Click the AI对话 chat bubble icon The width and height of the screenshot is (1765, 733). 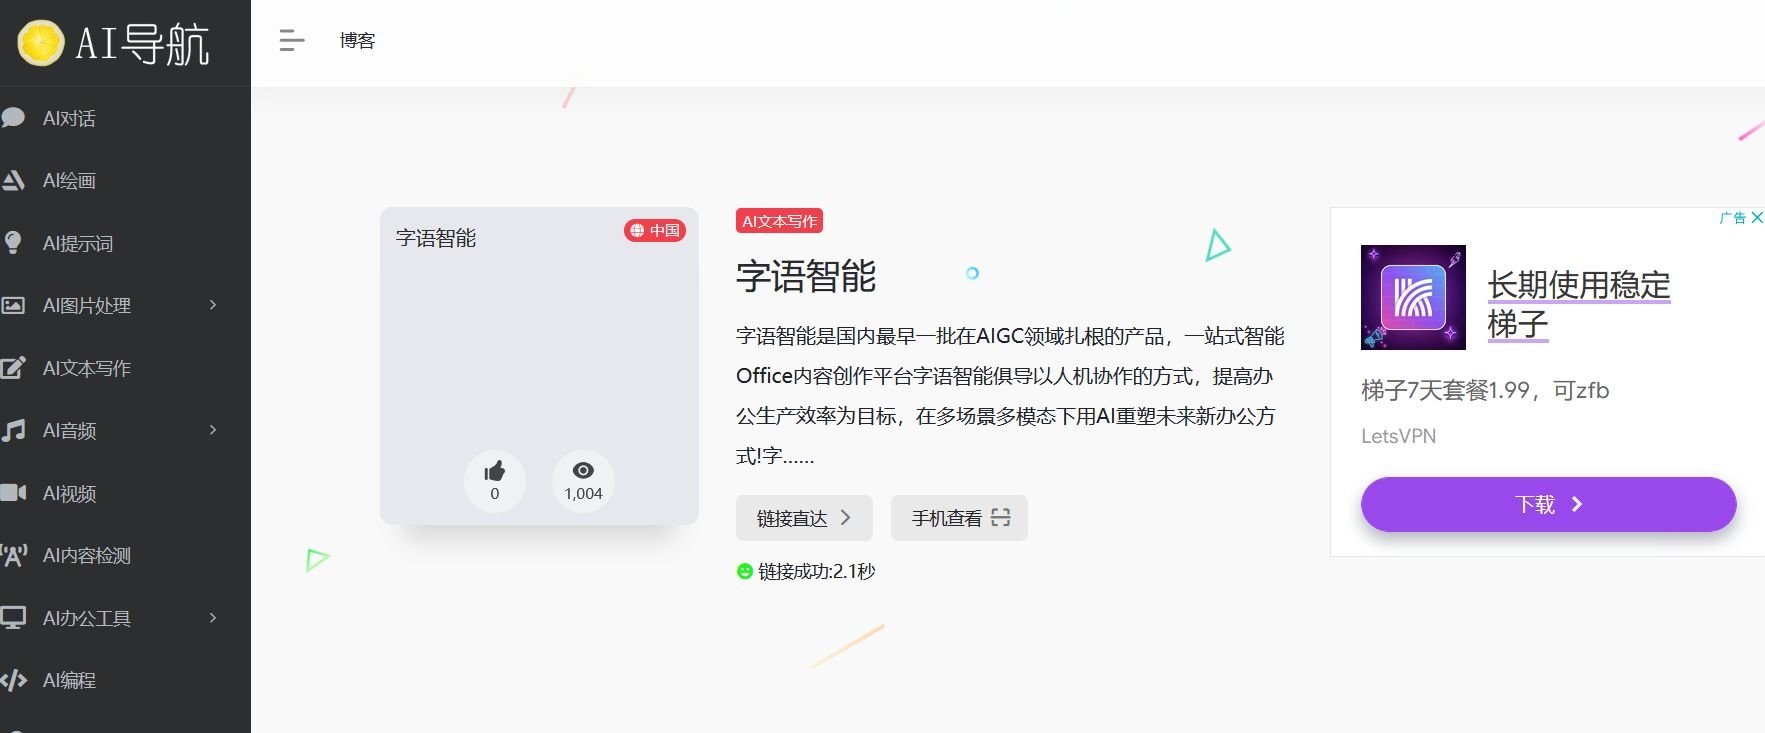click(x=13, y=118)
